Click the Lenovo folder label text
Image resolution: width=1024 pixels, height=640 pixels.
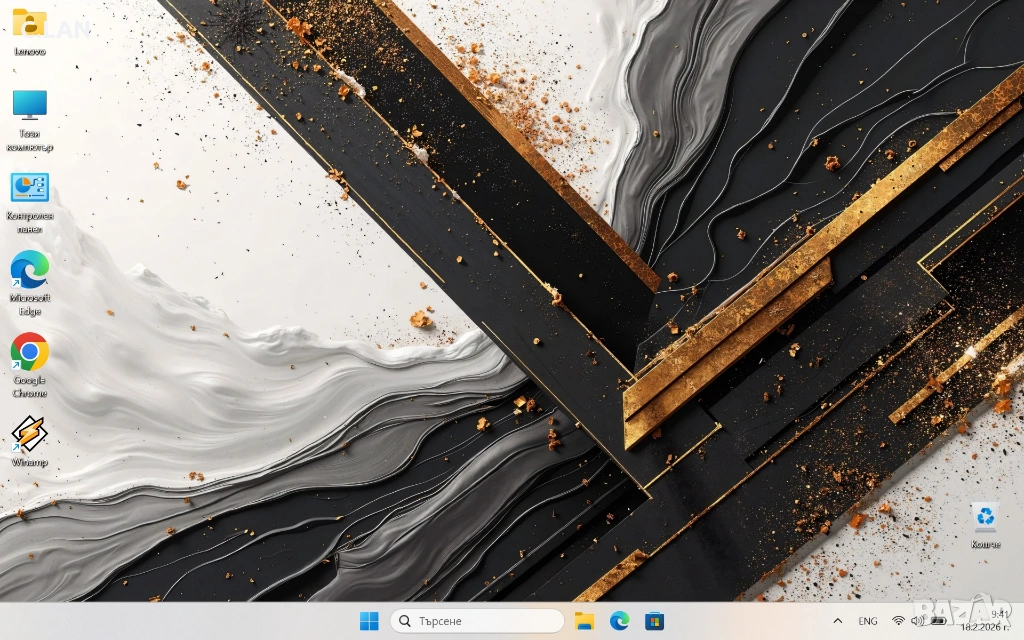click(29, 51)
